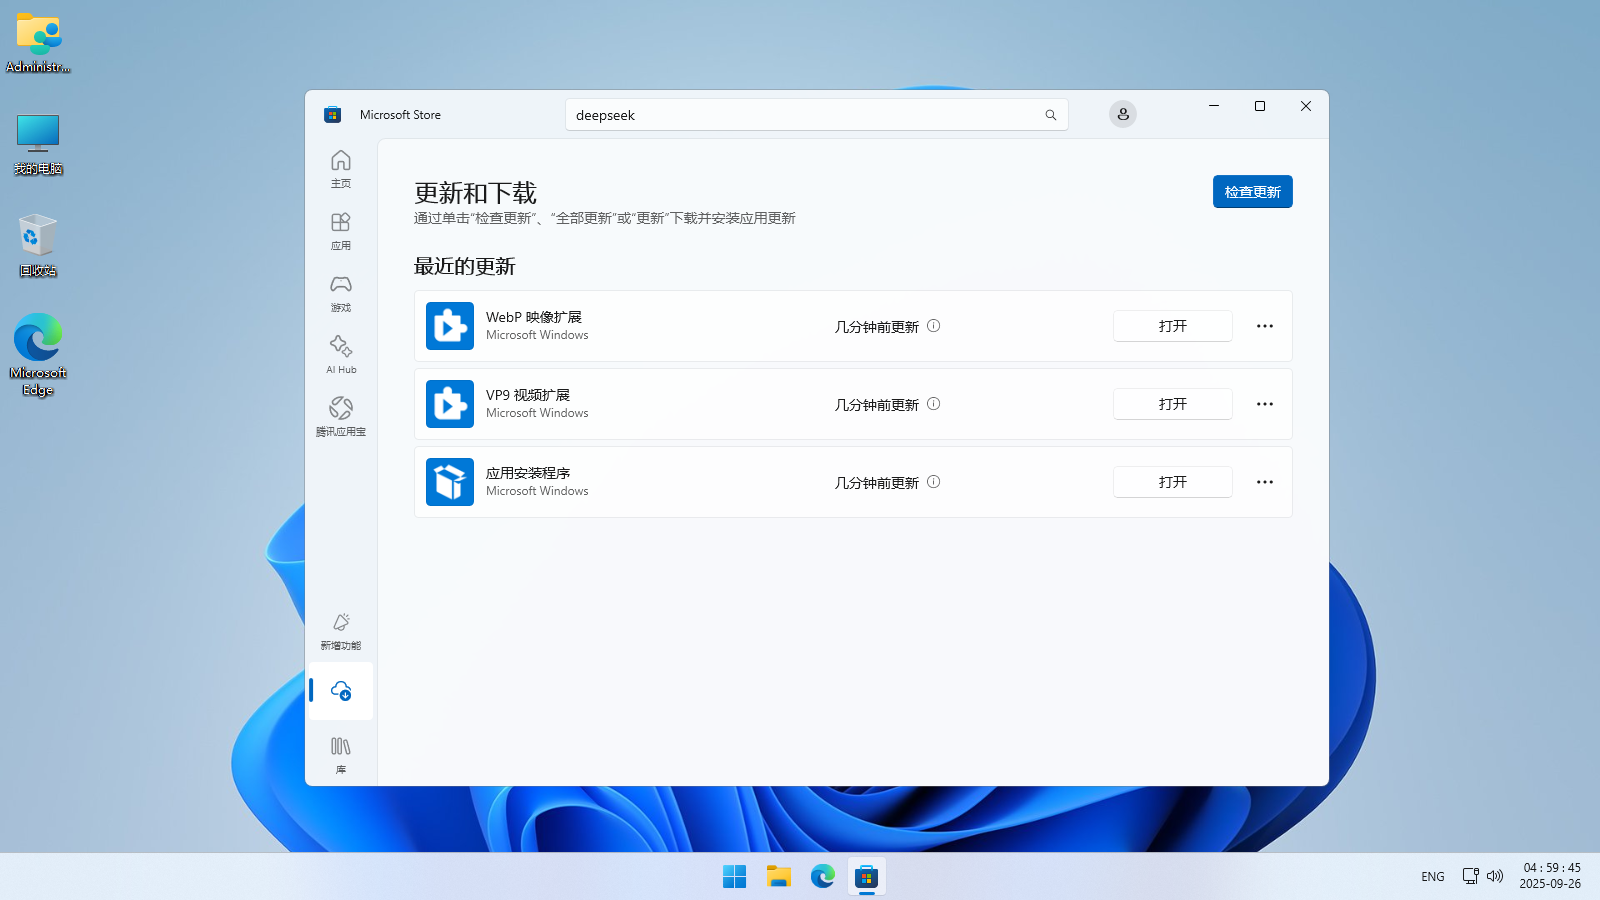Viewport: 1600px width, 900px height.
Task: Click the search field containing deepseek
Action: 817,115
